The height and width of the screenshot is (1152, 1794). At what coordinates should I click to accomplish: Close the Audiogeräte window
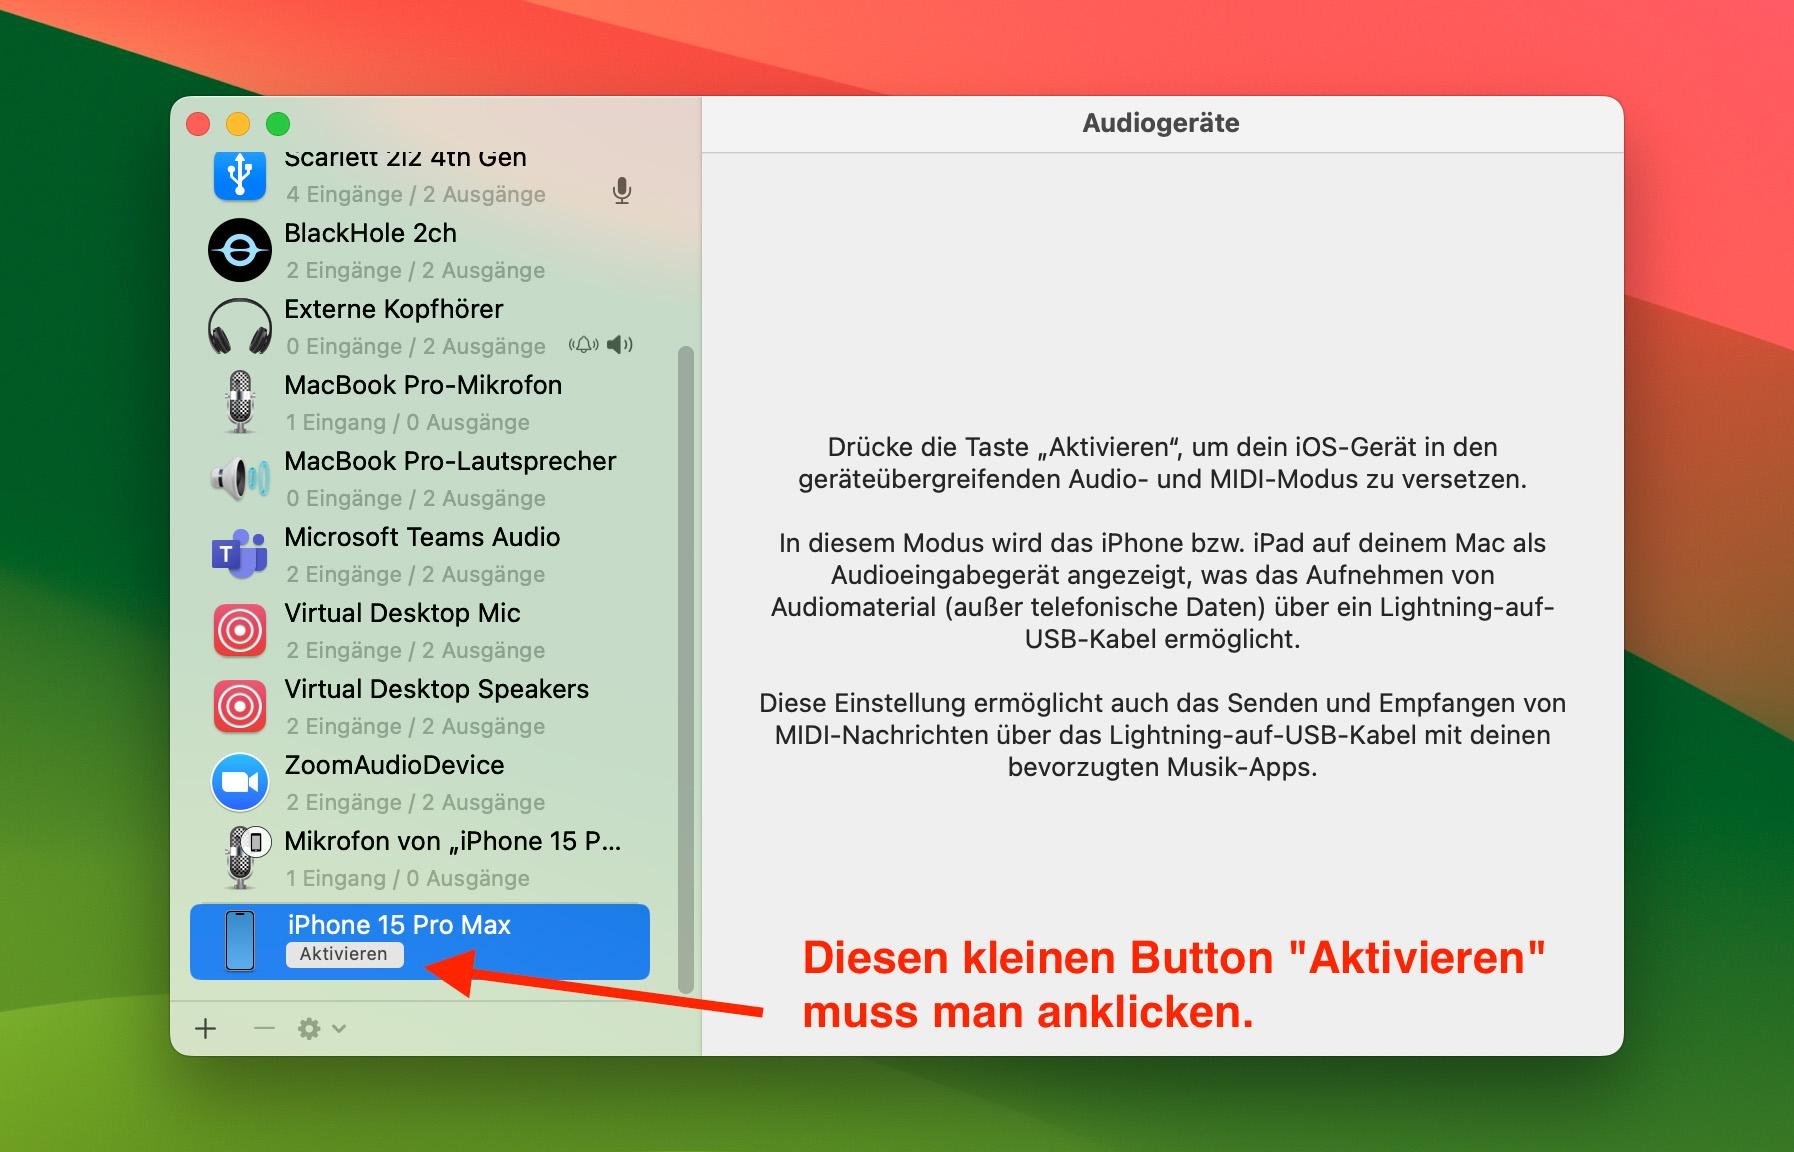(198, 124)
